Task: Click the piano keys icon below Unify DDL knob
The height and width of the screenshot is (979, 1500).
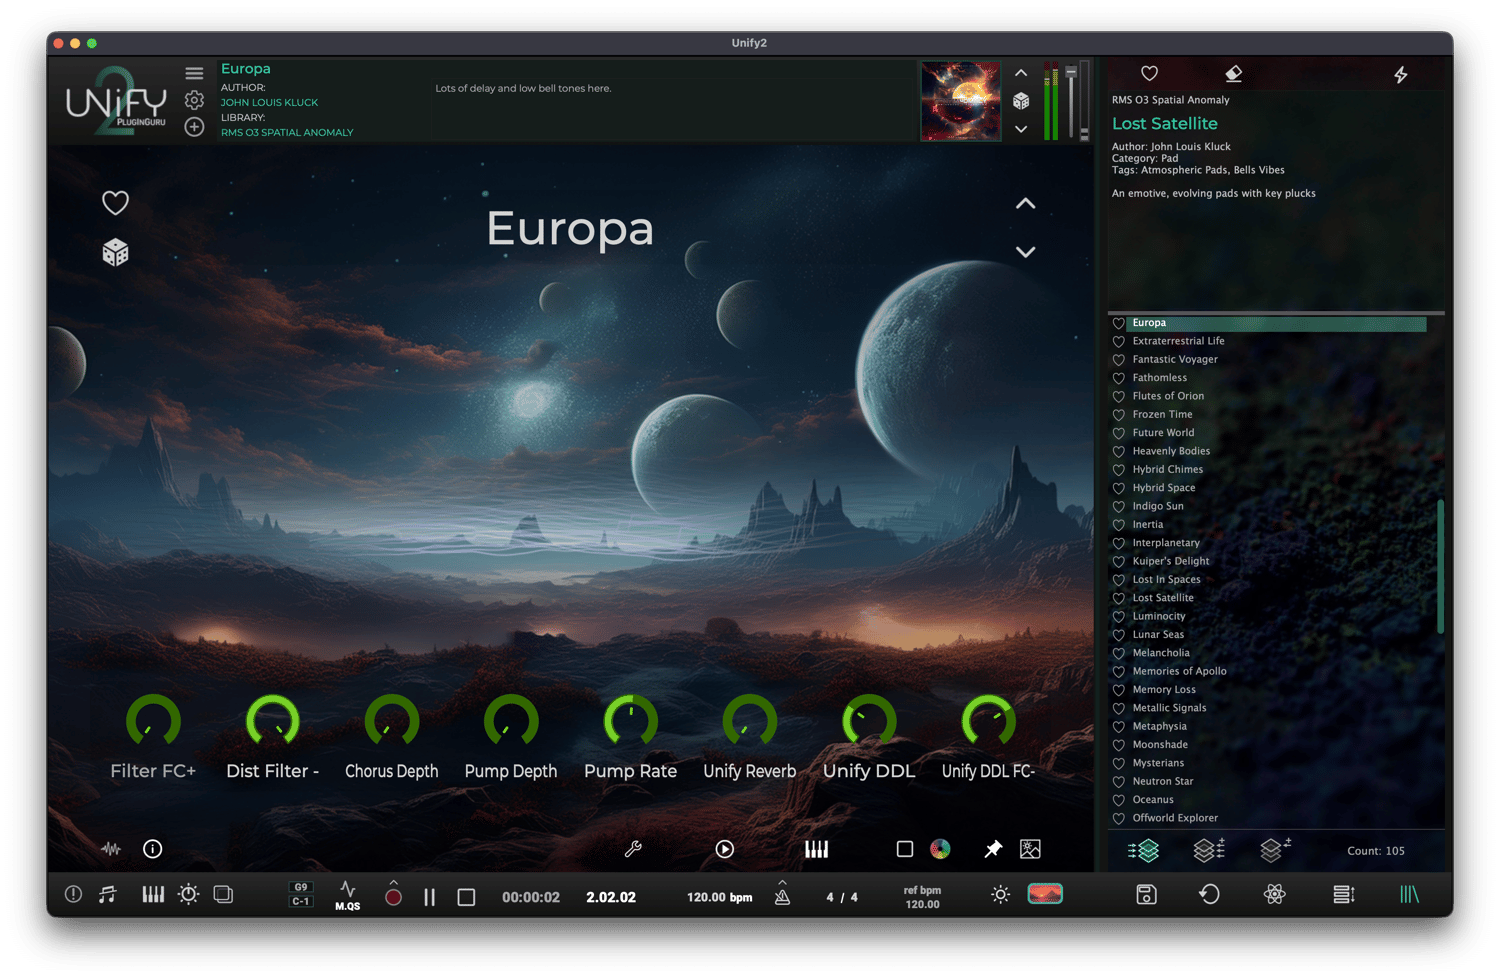Action: point(817,849)
